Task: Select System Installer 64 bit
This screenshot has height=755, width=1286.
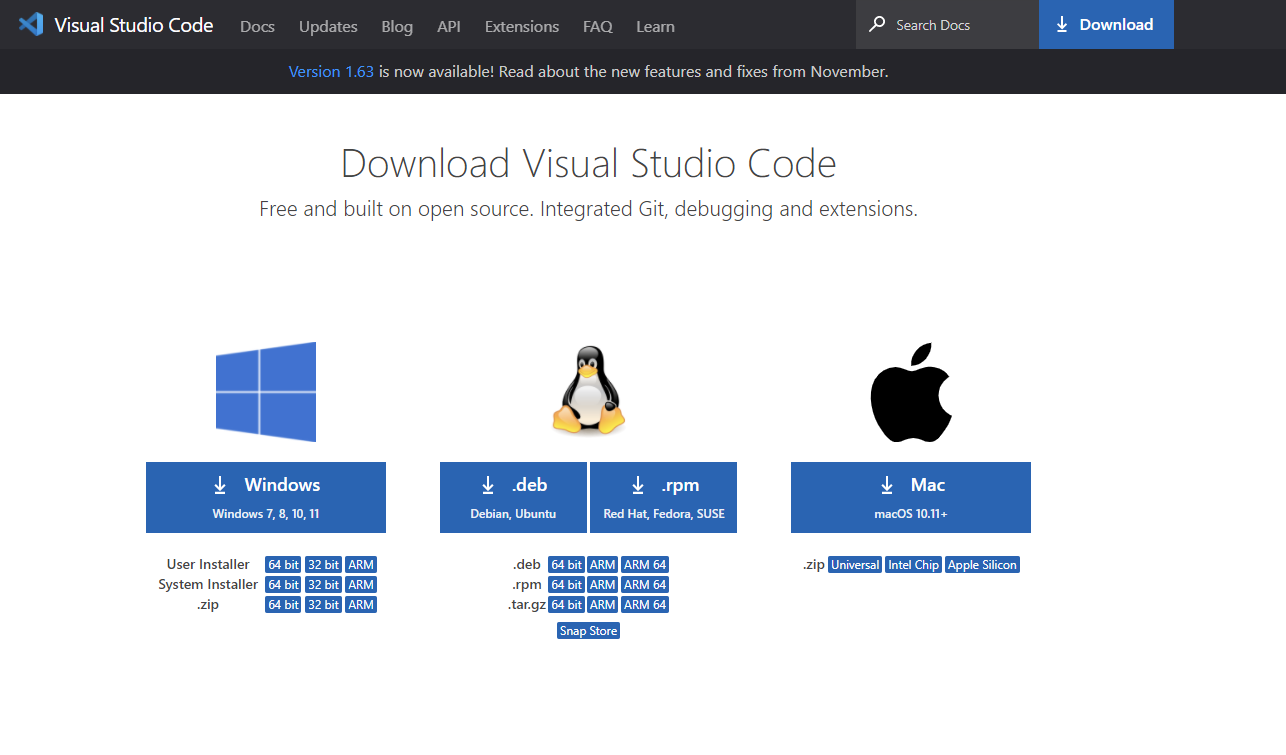Action: (283, 585)
